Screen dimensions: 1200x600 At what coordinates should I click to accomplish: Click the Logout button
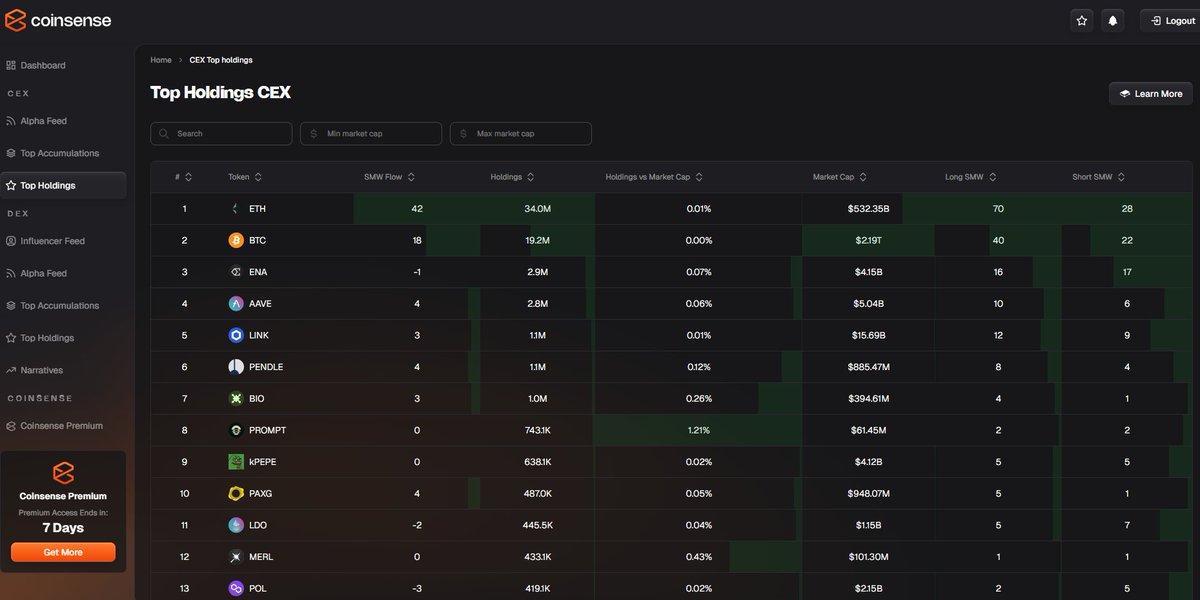pyautogui.click(x=1170, y=20)
